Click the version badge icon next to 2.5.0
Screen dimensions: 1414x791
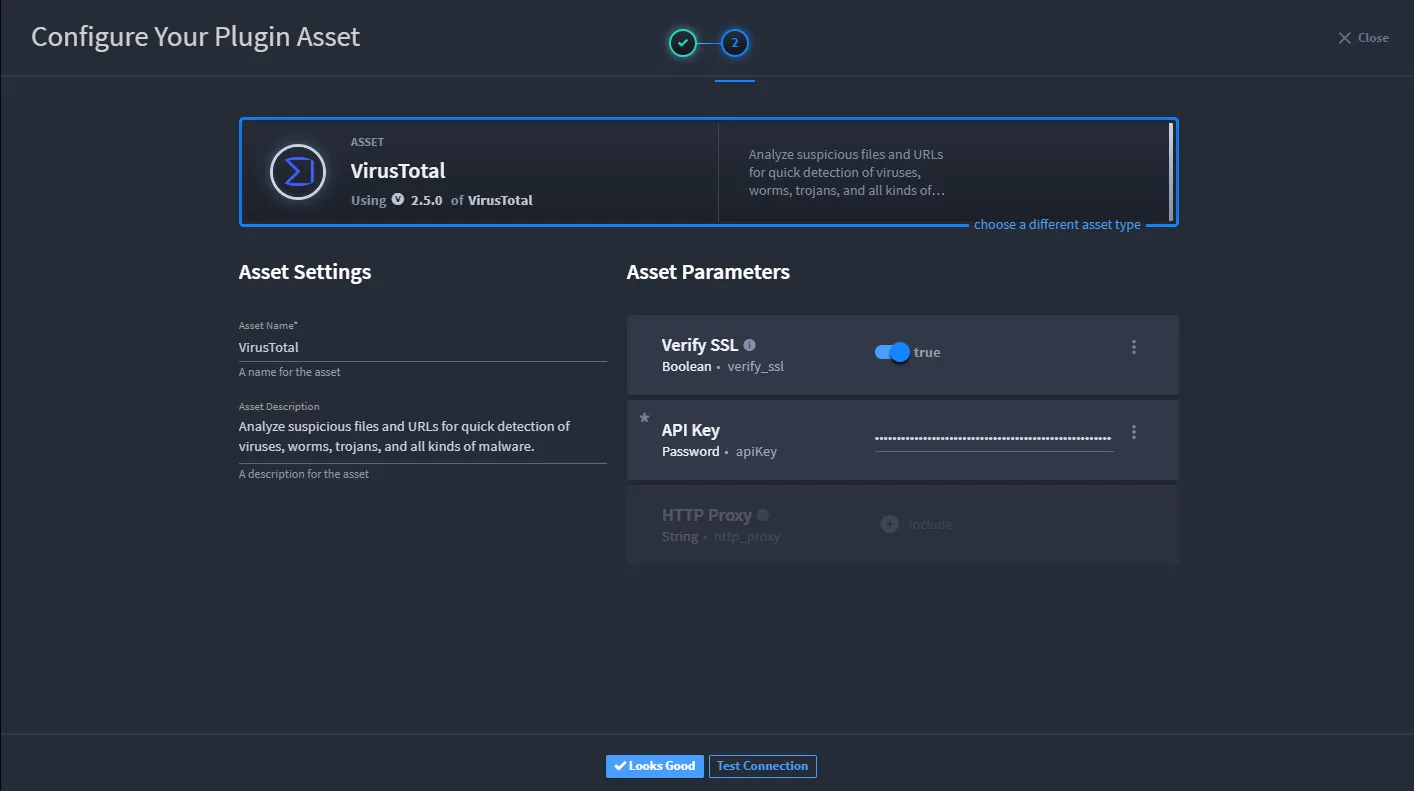tap(398, 199)
